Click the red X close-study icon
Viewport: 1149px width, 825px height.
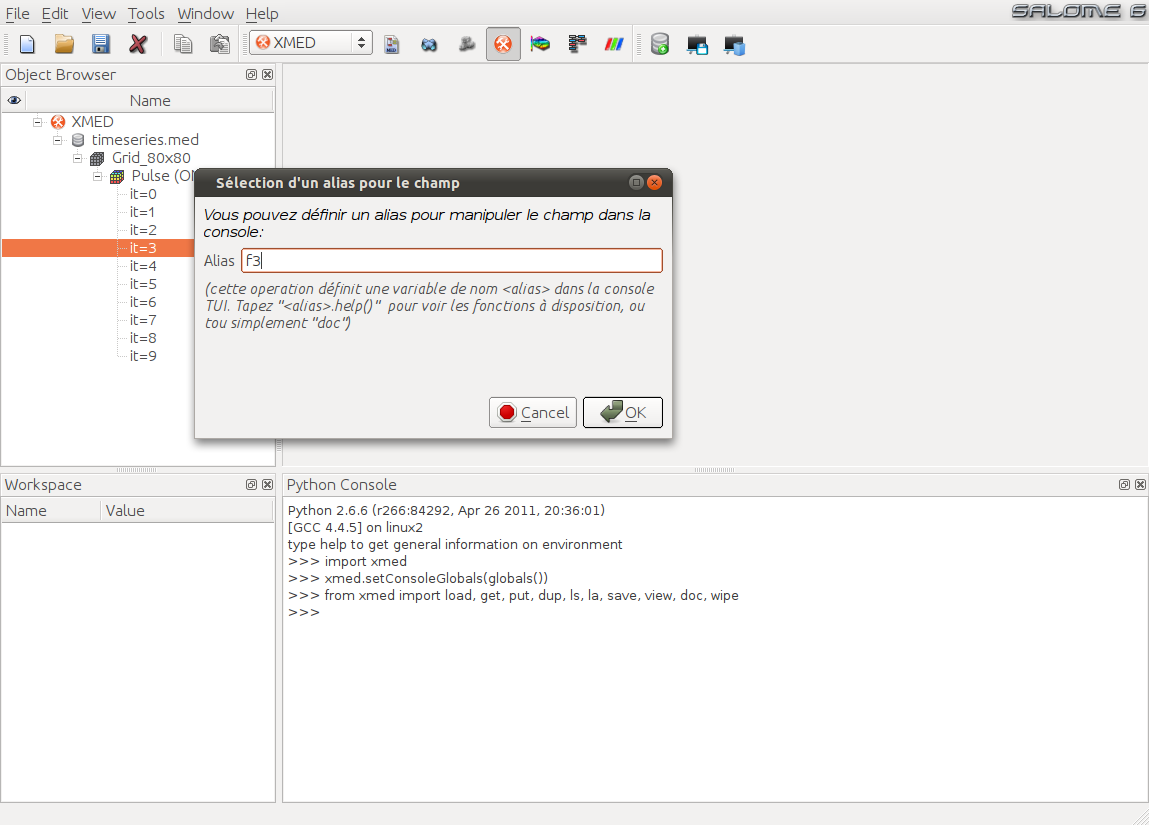(x=138, y=44)
